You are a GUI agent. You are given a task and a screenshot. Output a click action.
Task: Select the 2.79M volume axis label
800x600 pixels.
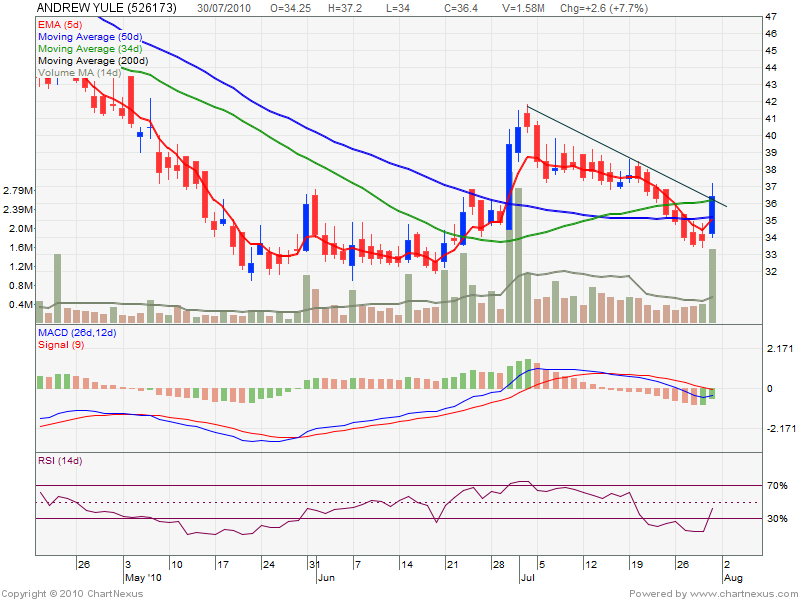(x=19, y=190)
